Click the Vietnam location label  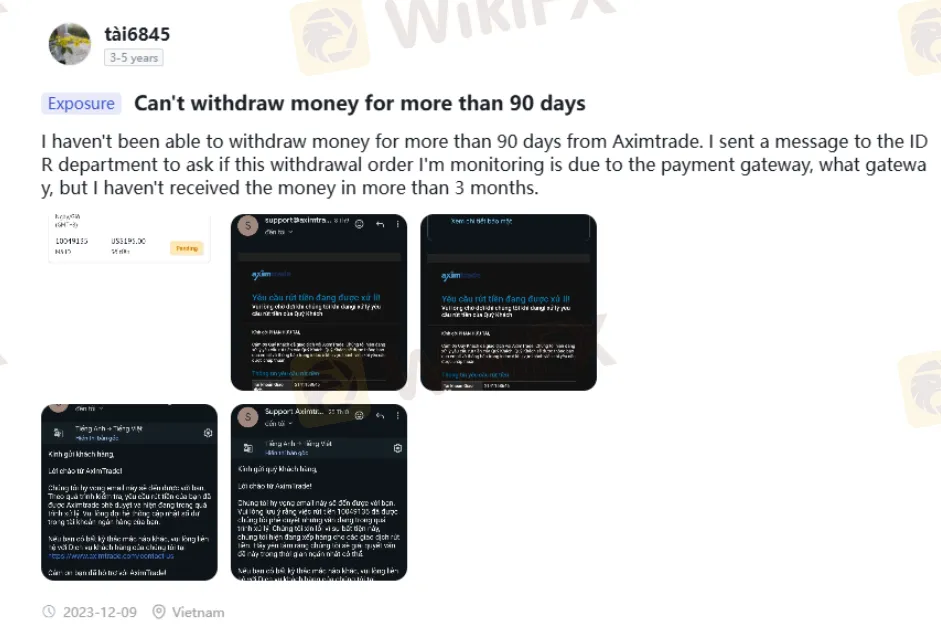(x=198, y=612)
